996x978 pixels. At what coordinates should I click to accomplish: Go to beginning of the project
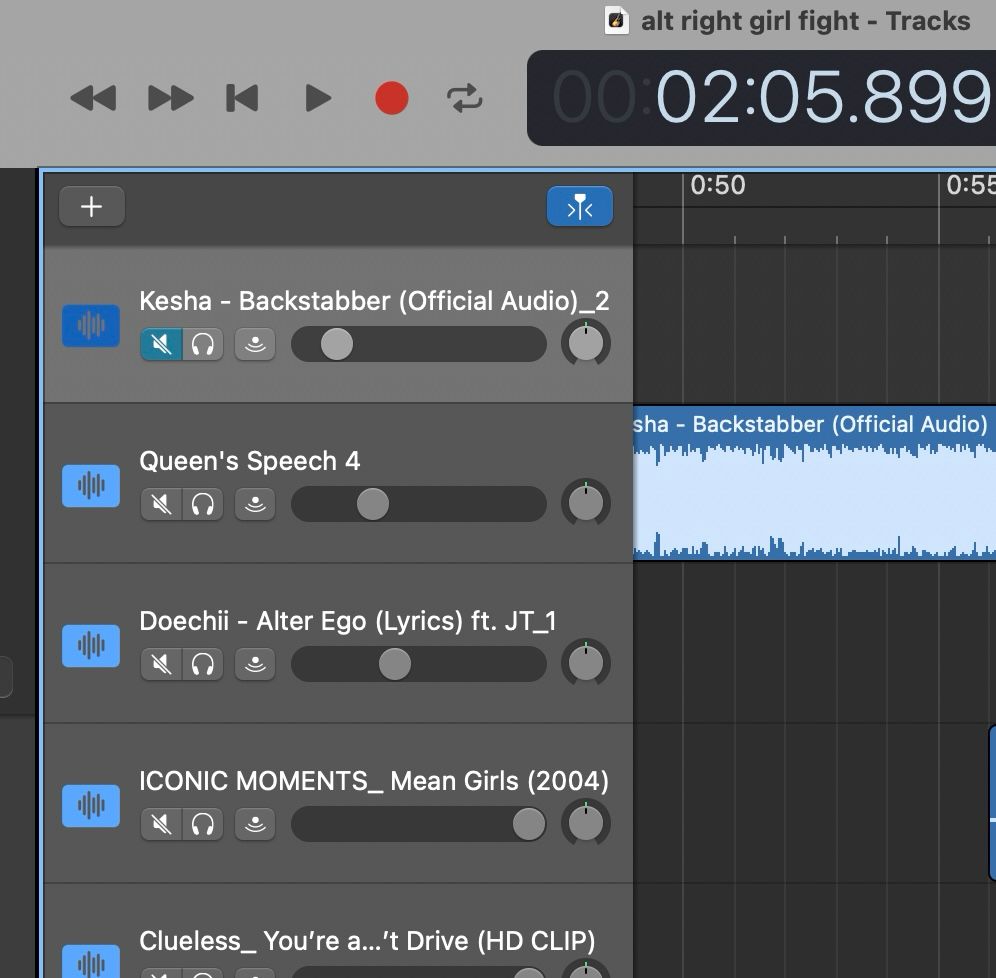tap(242, 98)
